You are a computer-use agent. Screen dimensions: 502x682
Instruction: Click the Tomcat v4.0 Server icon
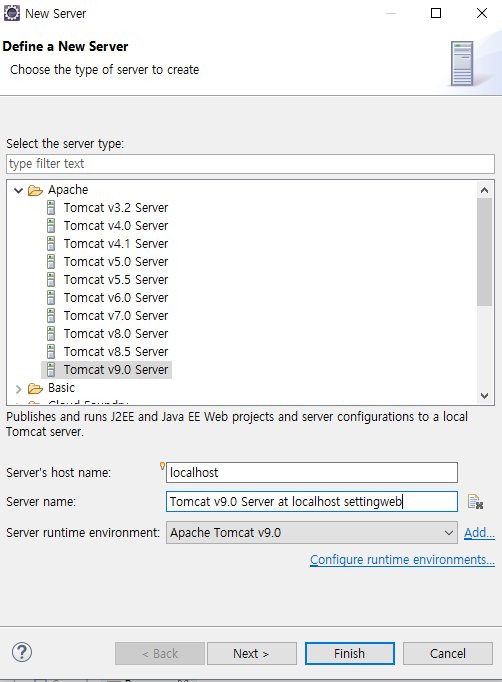51,225
